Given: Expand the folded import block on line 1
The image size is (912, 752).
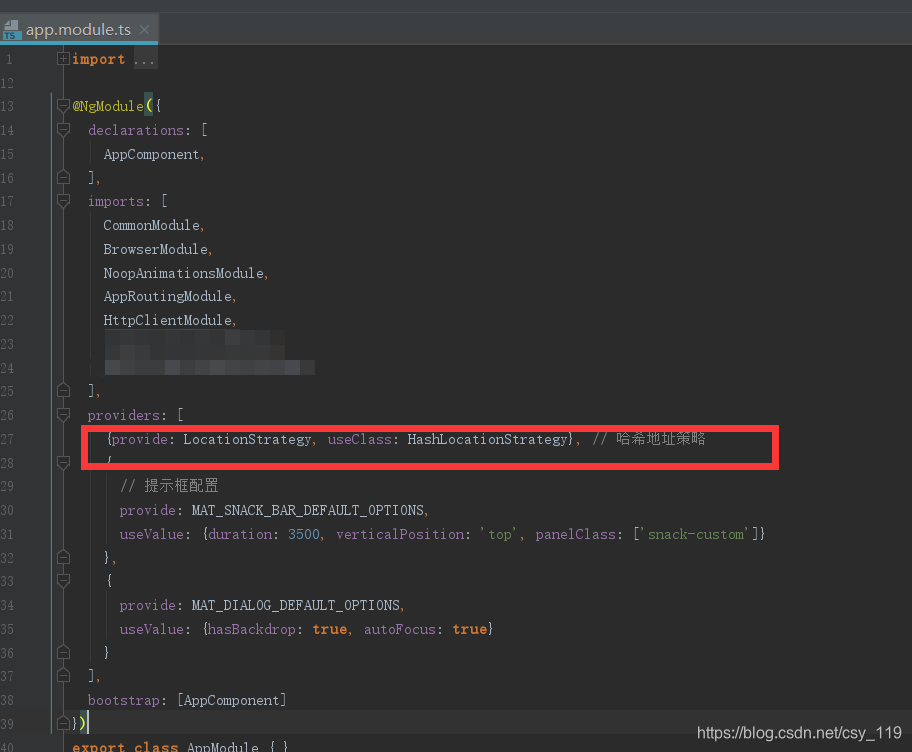Looking at the screenshot, I should 63,59.
